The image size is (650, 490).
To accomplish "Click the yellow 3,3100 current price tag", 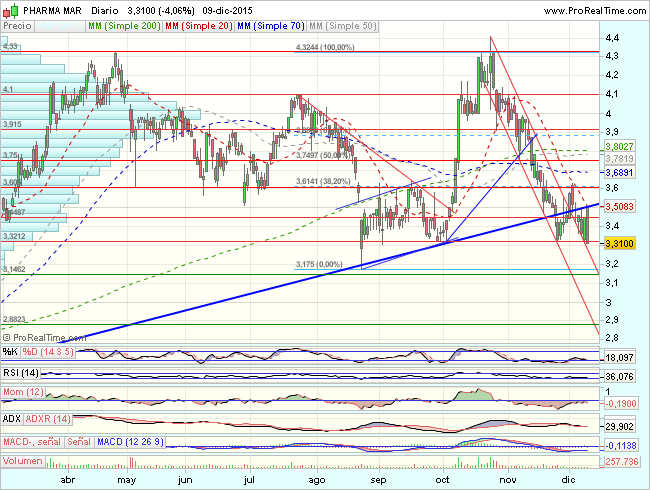I will 619,243.
